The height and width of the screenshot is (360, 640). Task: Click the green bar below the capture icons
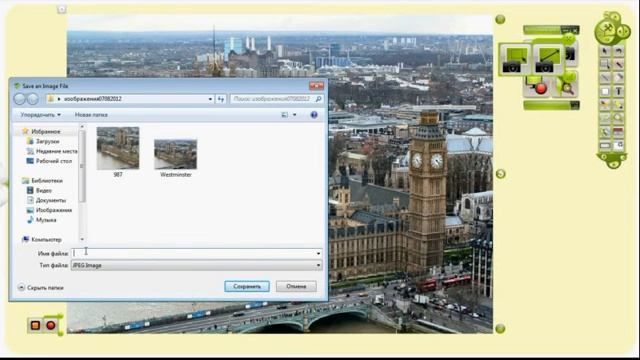click(x=551, y=105)
